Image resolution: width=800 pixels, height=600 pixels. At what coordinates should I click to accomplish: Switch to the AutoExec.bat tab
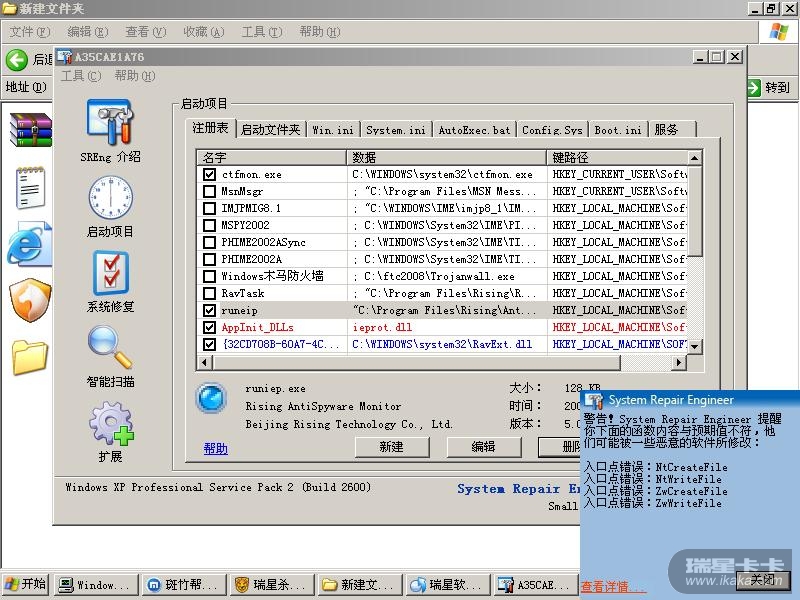pos(474,130)
